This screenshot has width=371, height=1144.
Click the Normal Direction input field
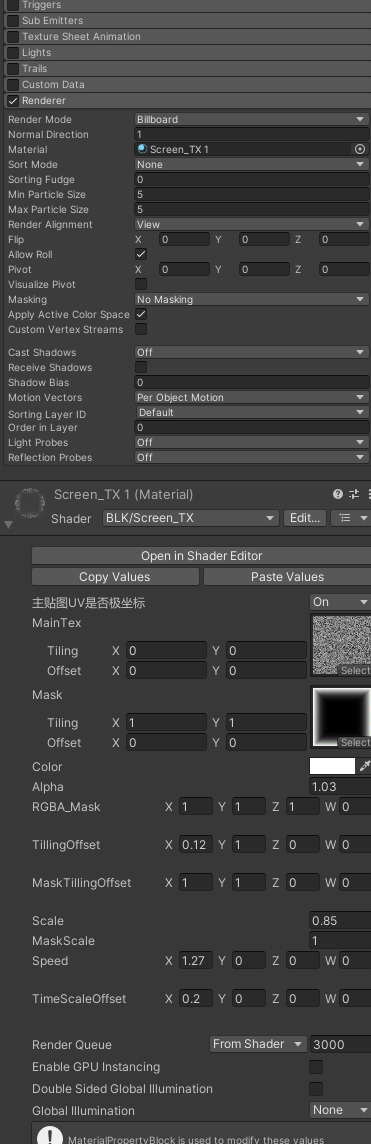tap(251, 134)
